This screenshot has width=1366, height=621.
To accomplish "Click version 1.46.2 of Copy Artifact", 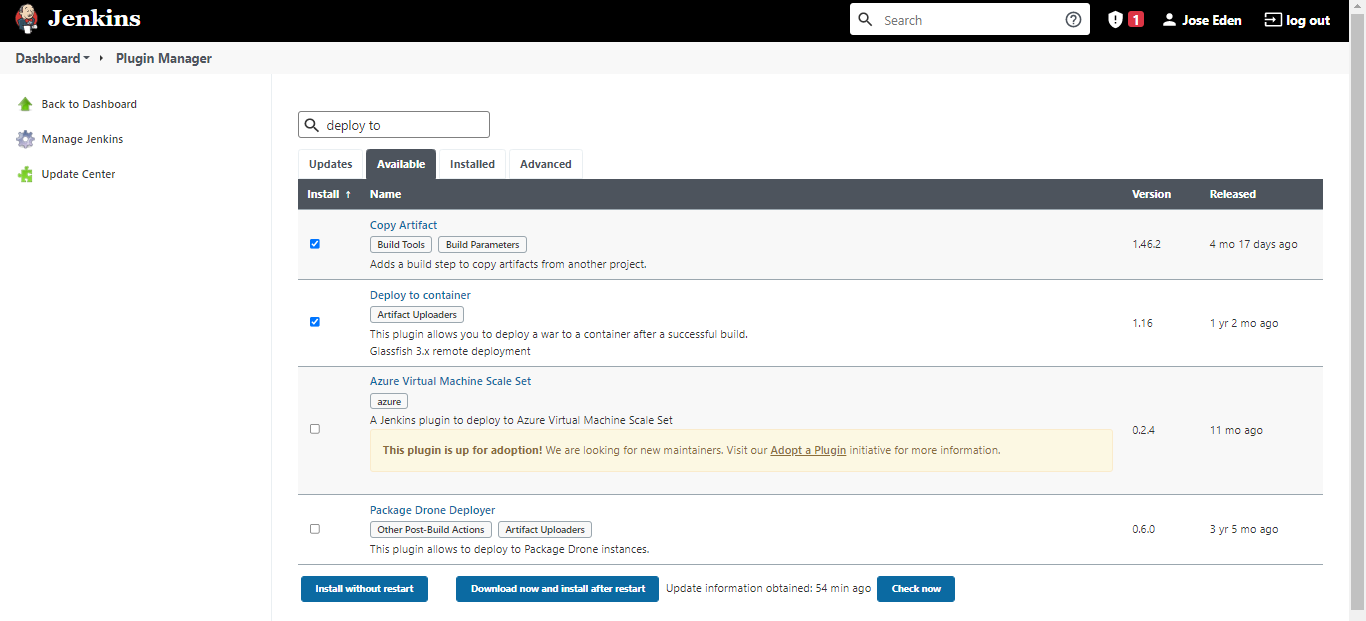I will pos(1146,244).
